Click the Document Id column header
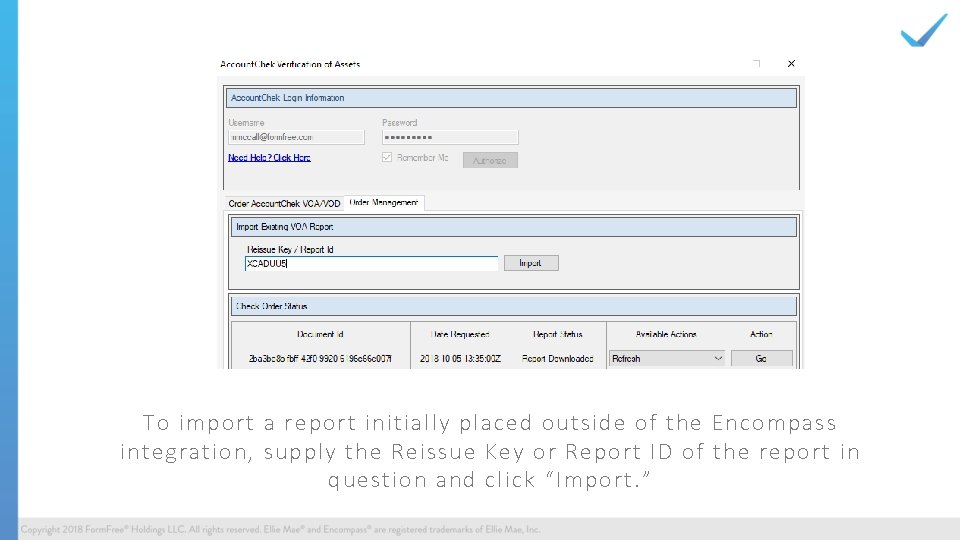The height and width of the screenshot is (540, 960). point(320,334)
